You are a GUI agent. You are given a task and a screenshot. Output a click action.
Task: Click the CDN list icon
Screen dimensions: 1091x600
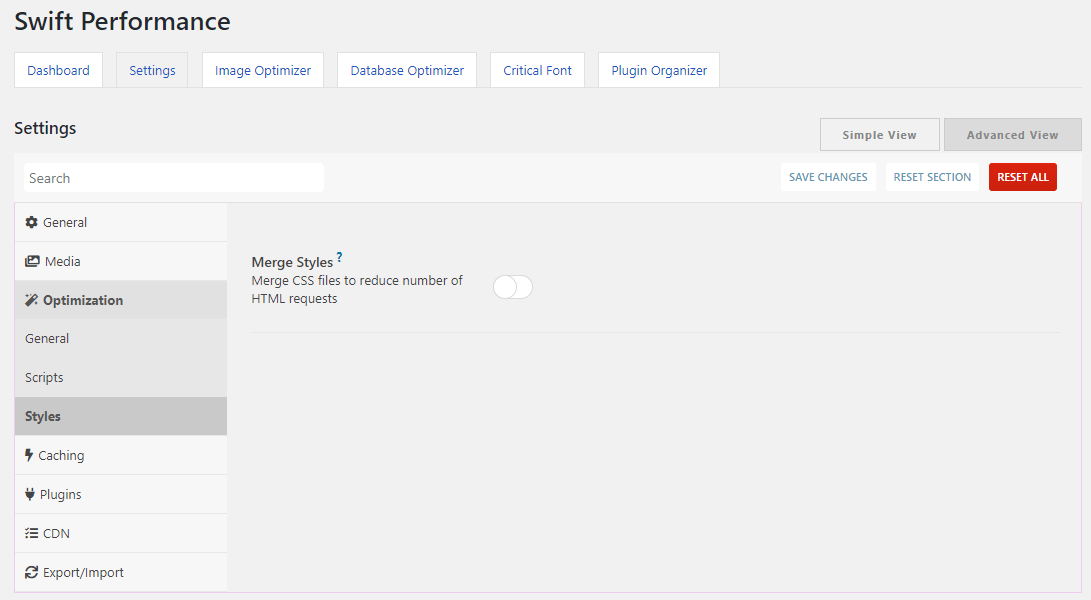click(31, 533)
